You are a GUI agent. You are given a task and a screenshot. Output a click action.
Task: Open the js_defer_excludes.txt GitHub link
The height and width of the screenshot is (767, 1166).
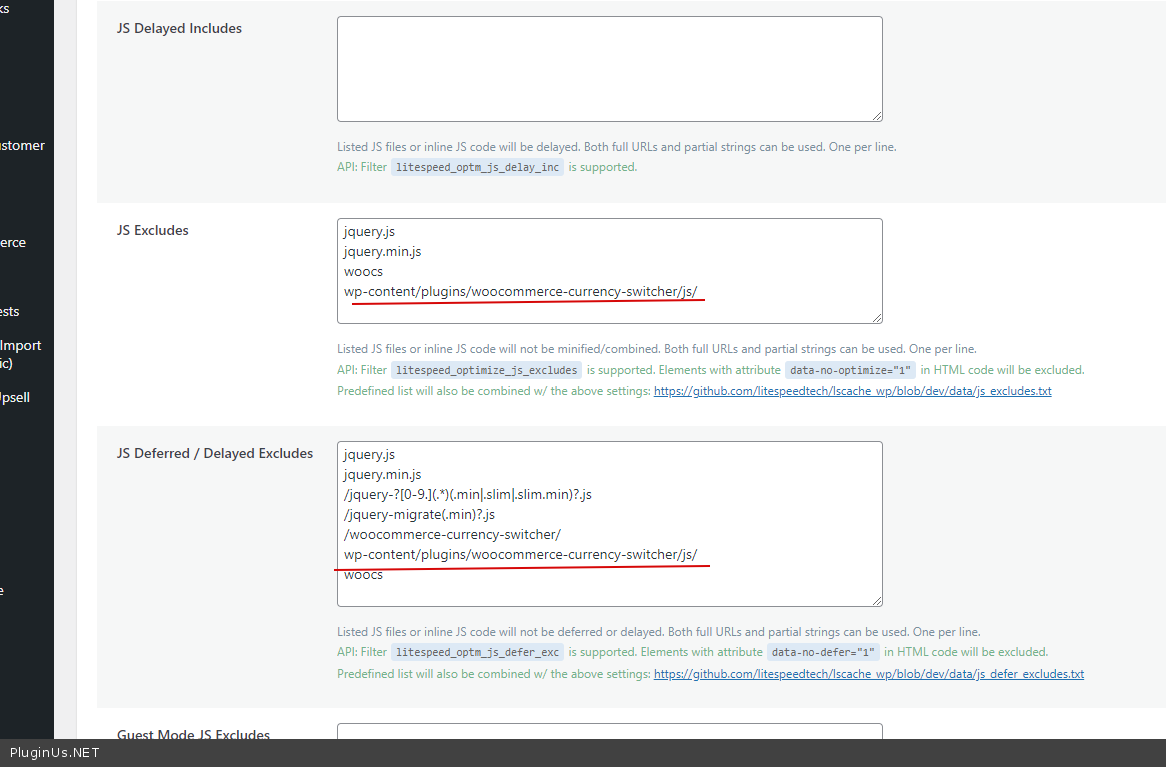tap(868, 674)
